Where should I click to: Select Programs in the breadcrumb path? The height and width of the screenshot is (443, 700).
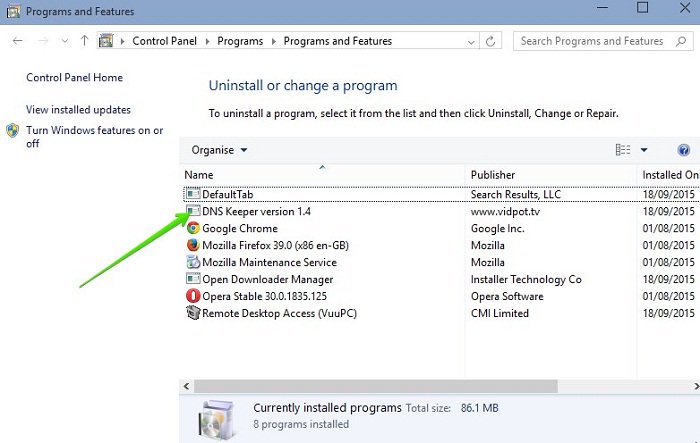pyautogui.click(x=240, y=41)
